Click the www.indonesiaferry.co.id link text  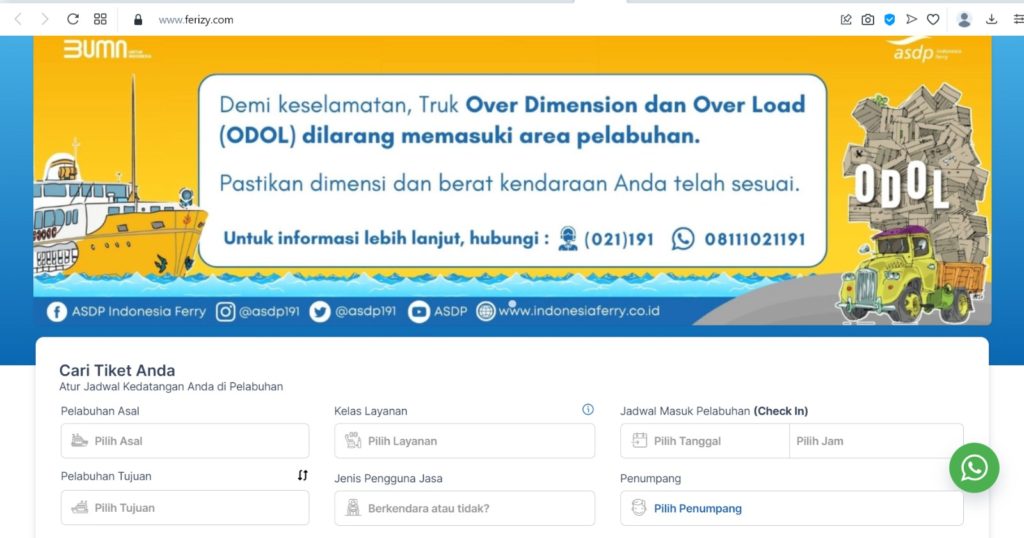(579, 311)
